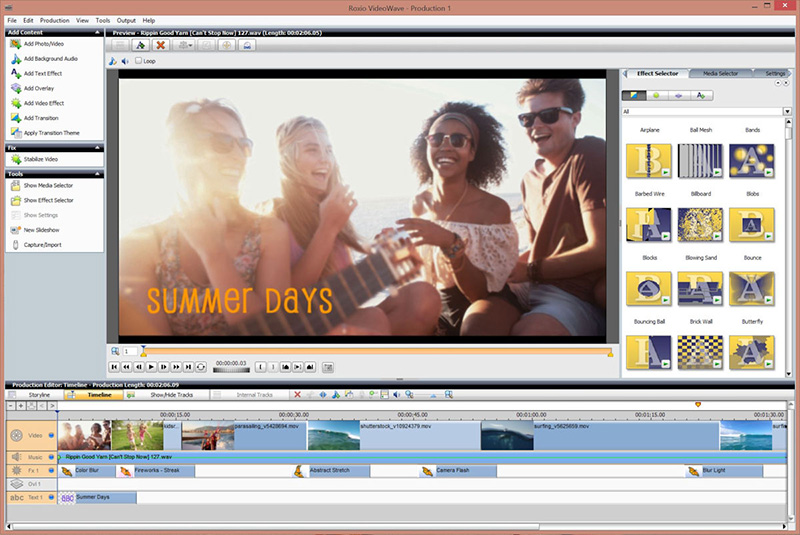Click the Show/Hide Tracks button

click(171, 395)
